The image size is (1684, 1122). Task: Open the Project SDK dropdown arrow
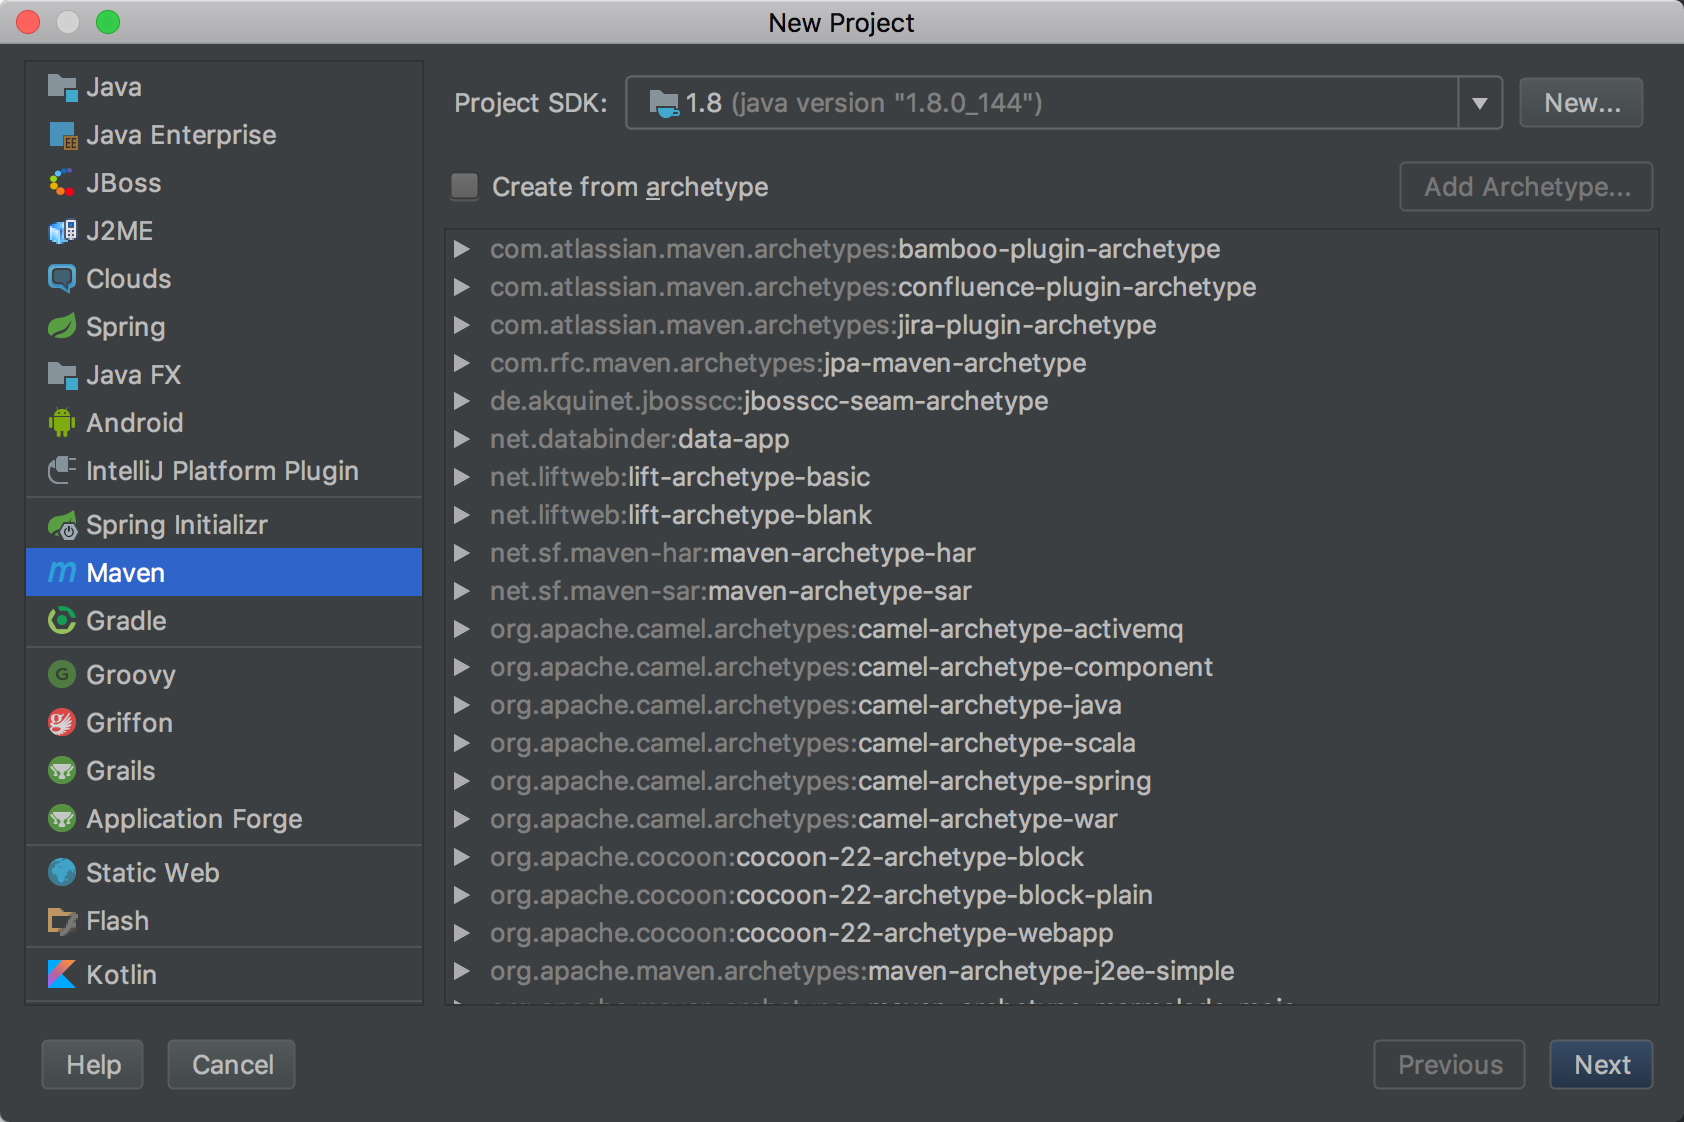[x=1480, y=103]
